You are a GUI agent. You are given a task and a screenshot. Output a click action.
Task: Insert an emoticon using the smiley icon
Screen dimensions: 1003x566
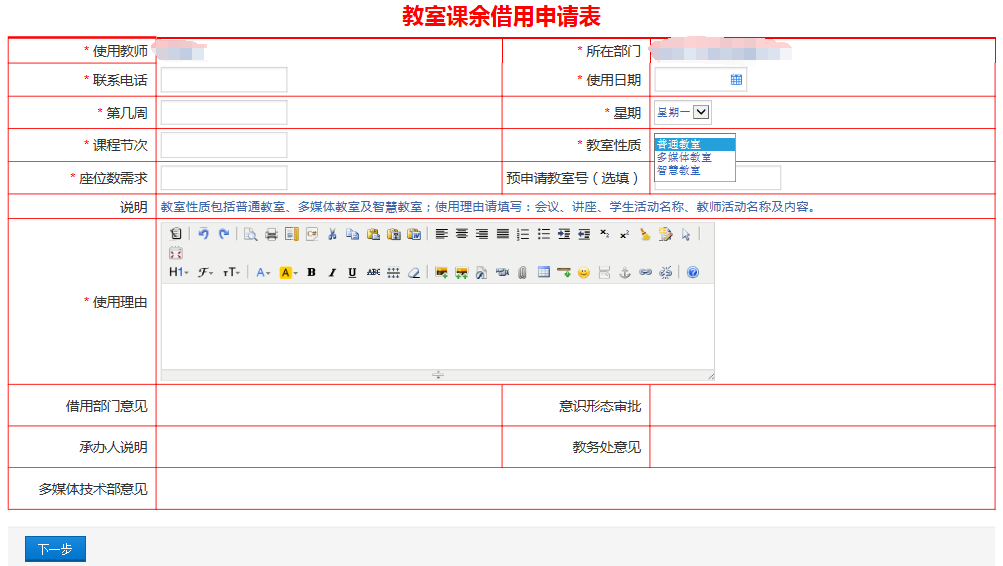(584, 272)
